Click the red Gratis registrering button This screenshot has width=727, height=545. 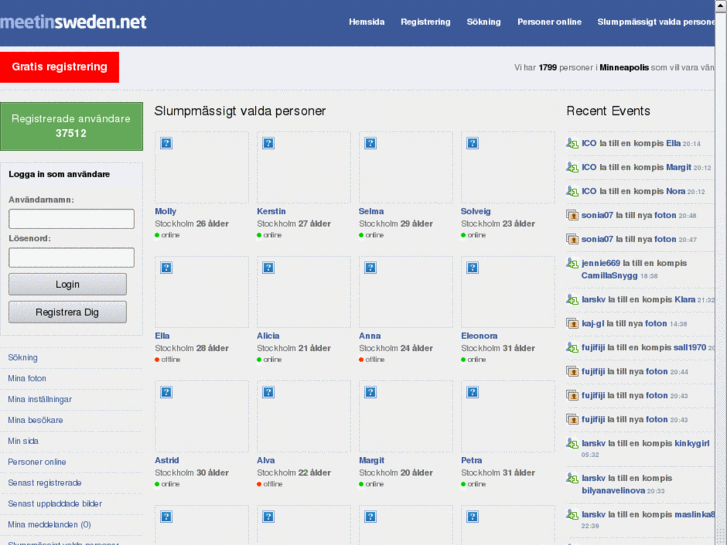click(x=59, y=67)
